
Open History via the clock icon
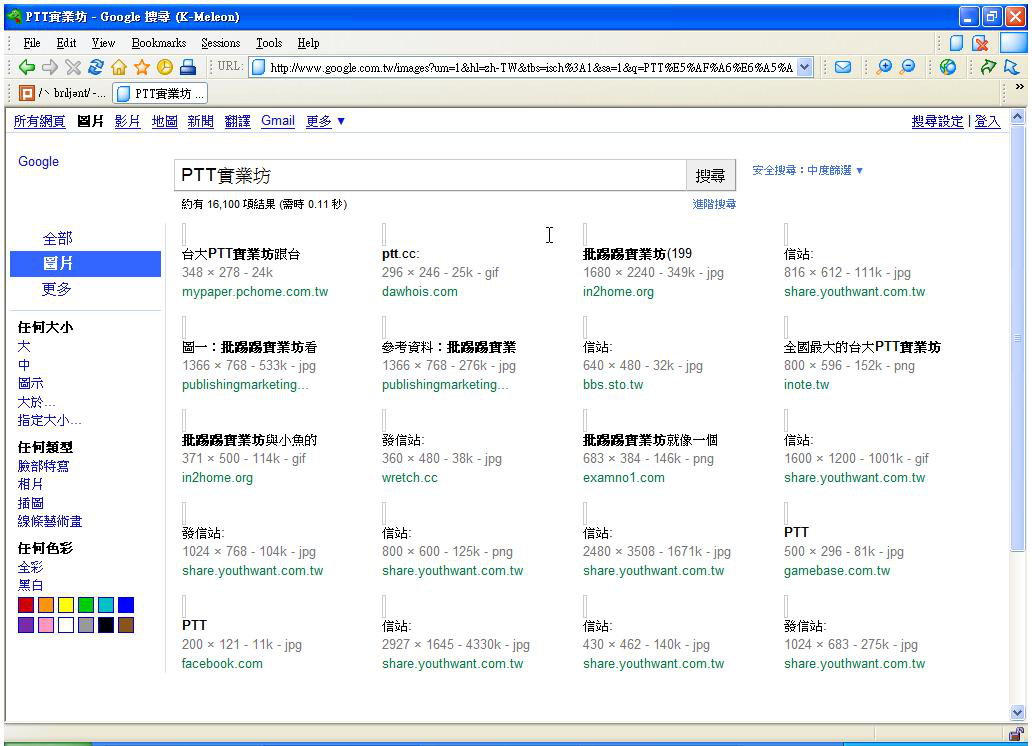pos(164,68)
